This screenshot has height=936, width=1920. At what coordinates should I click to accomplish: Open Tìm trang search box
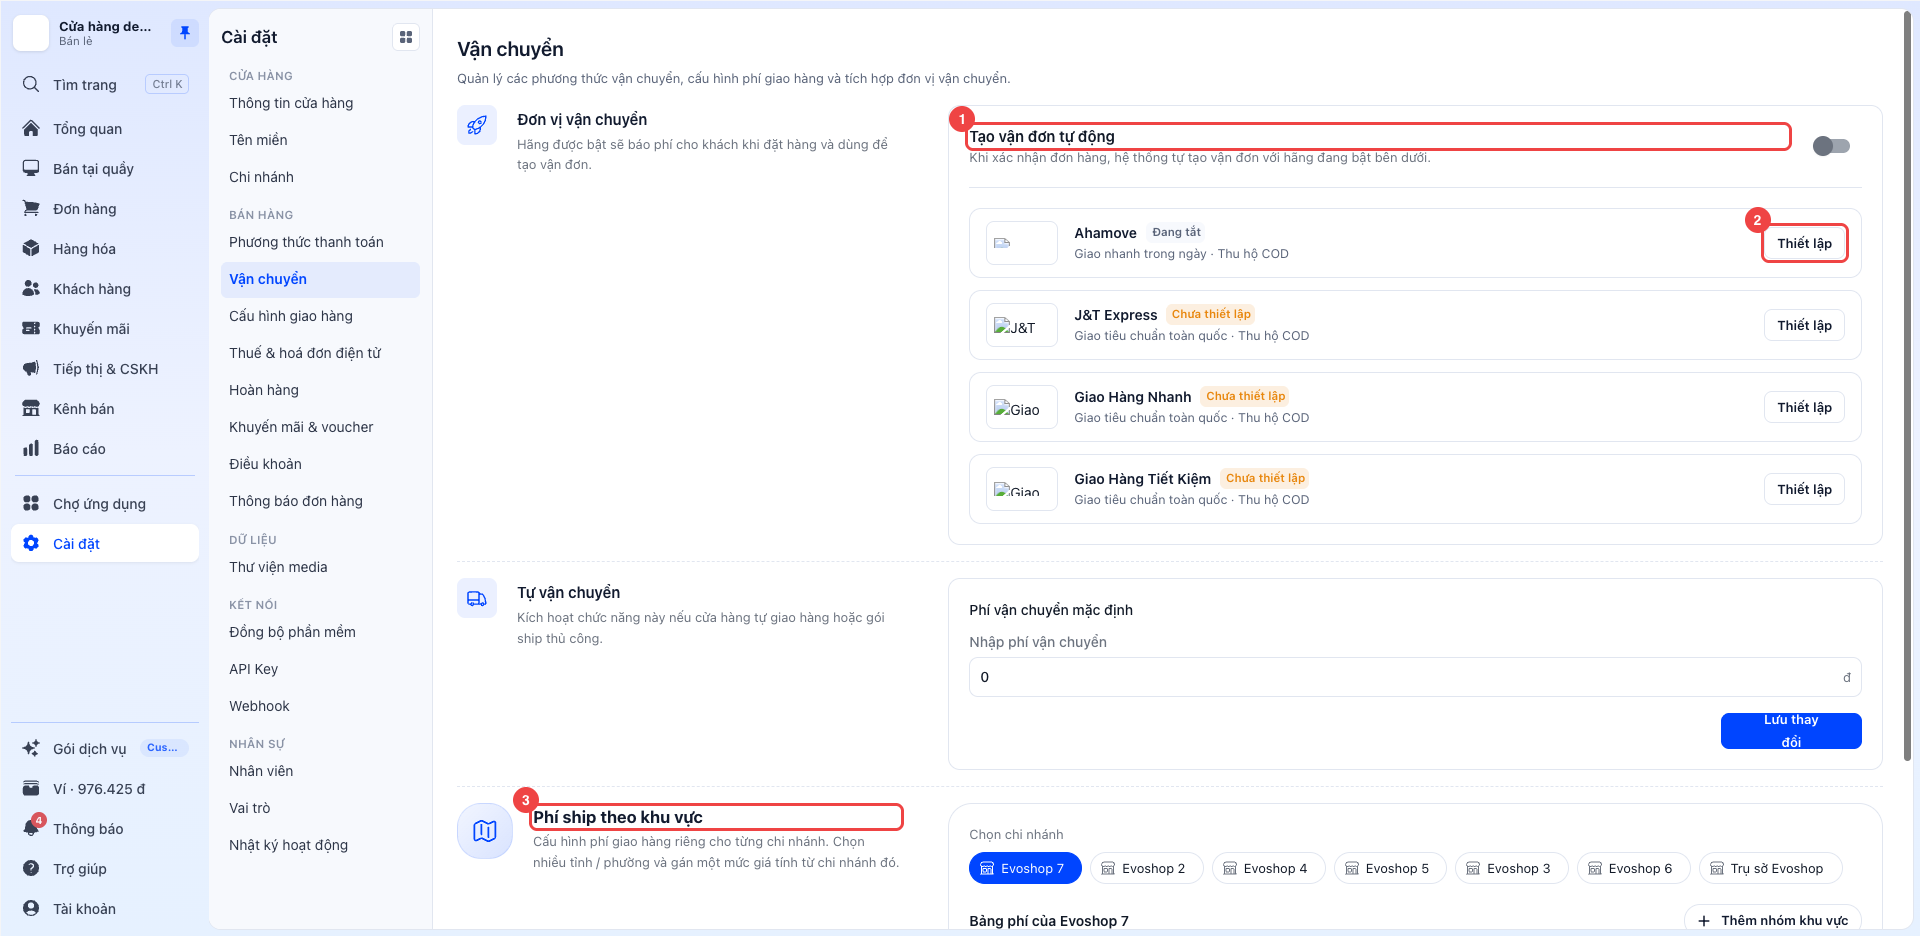point(105,85)
